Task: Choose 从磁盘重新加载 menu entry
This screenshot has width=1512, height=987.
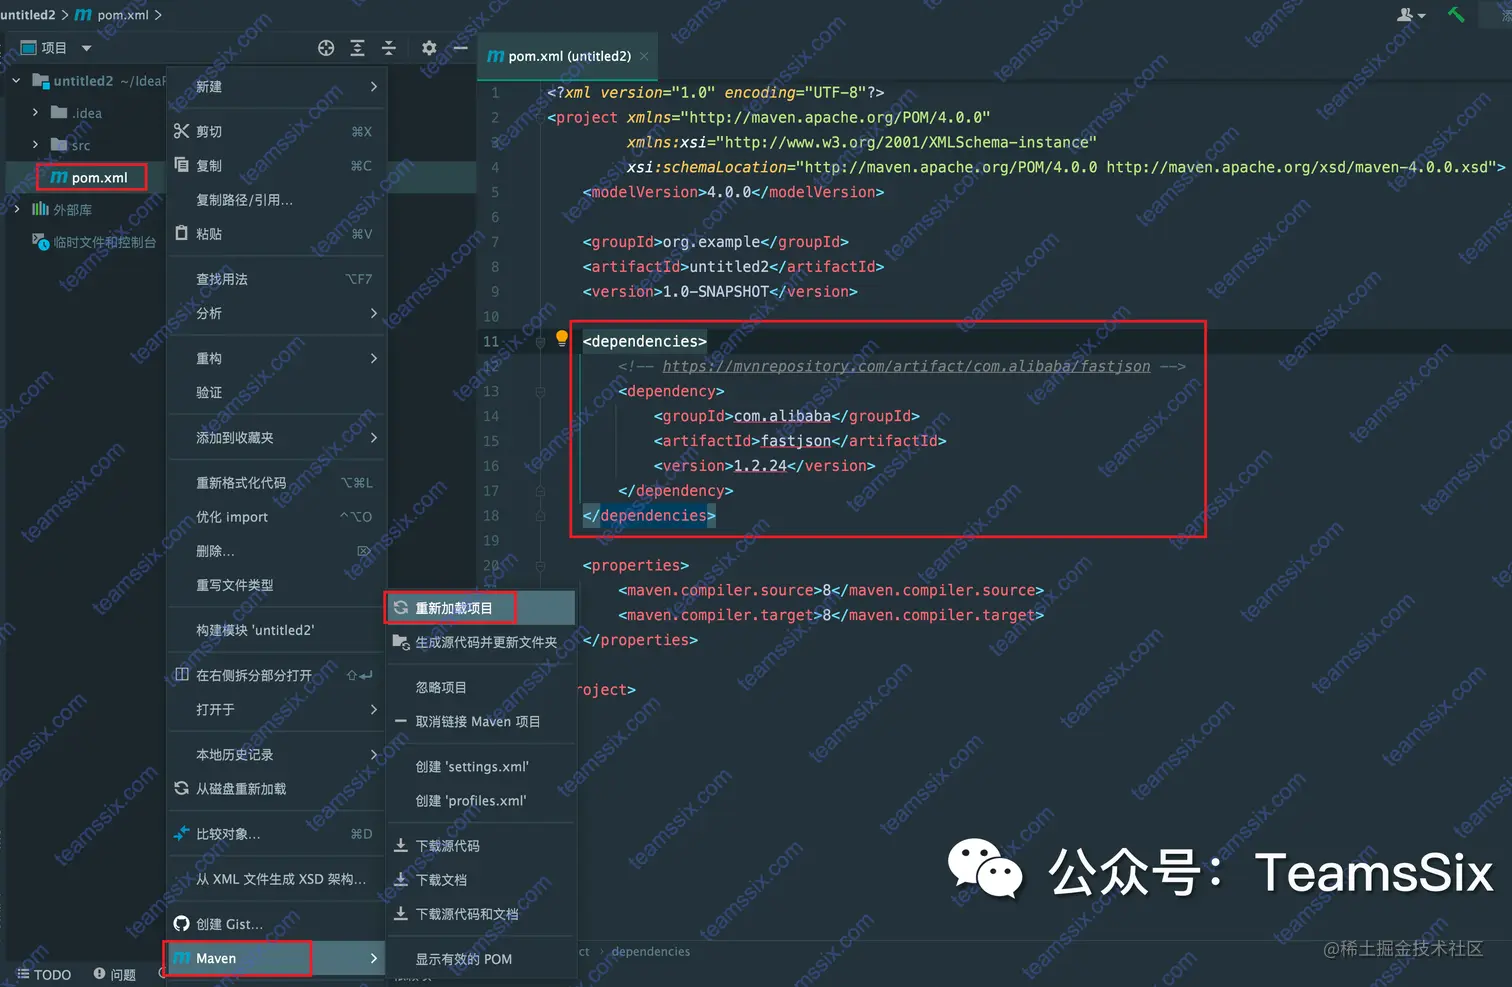Action: (x=276, y=788)
